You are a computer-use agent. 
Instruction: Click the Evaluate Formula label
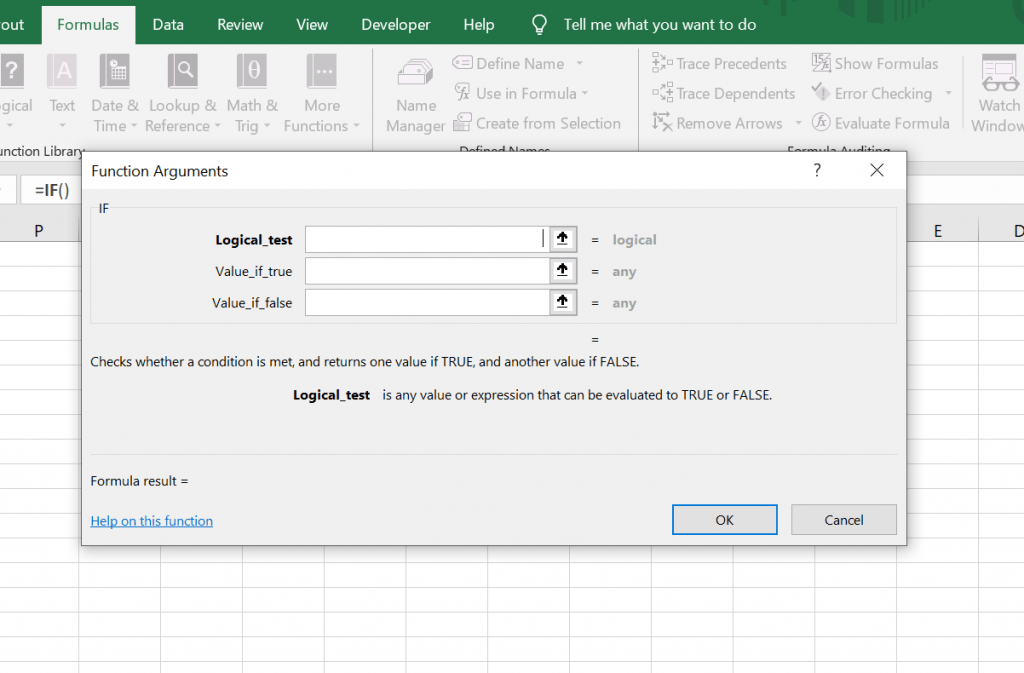[x=892, y=123]
